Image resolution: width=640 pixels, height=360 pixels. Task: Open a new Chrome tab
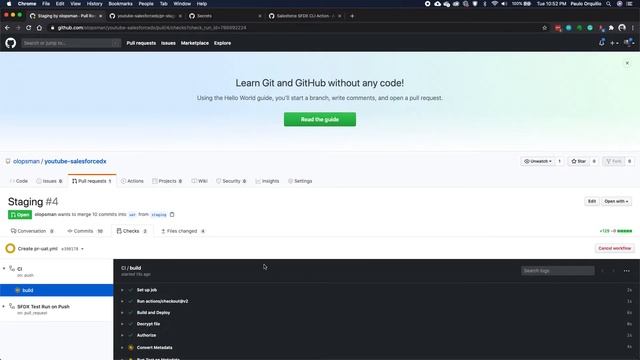(x=352, y=16)
